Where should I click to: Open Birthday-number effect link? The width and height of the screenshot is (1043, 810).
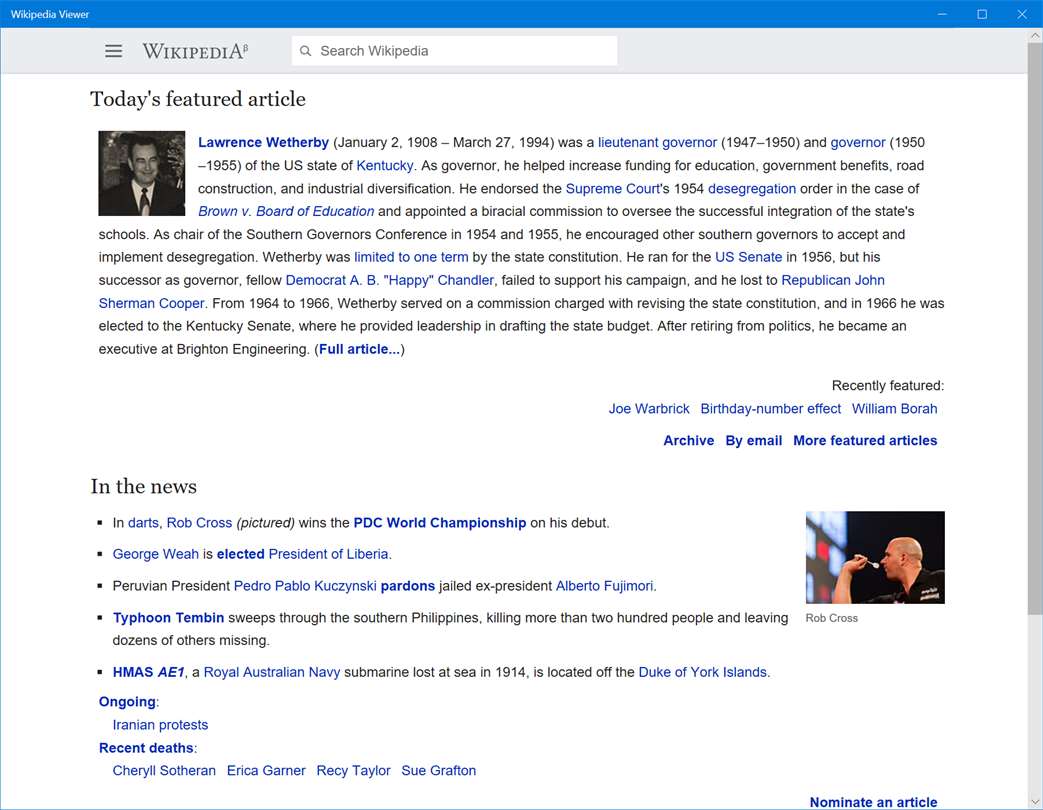click(770, 409)
